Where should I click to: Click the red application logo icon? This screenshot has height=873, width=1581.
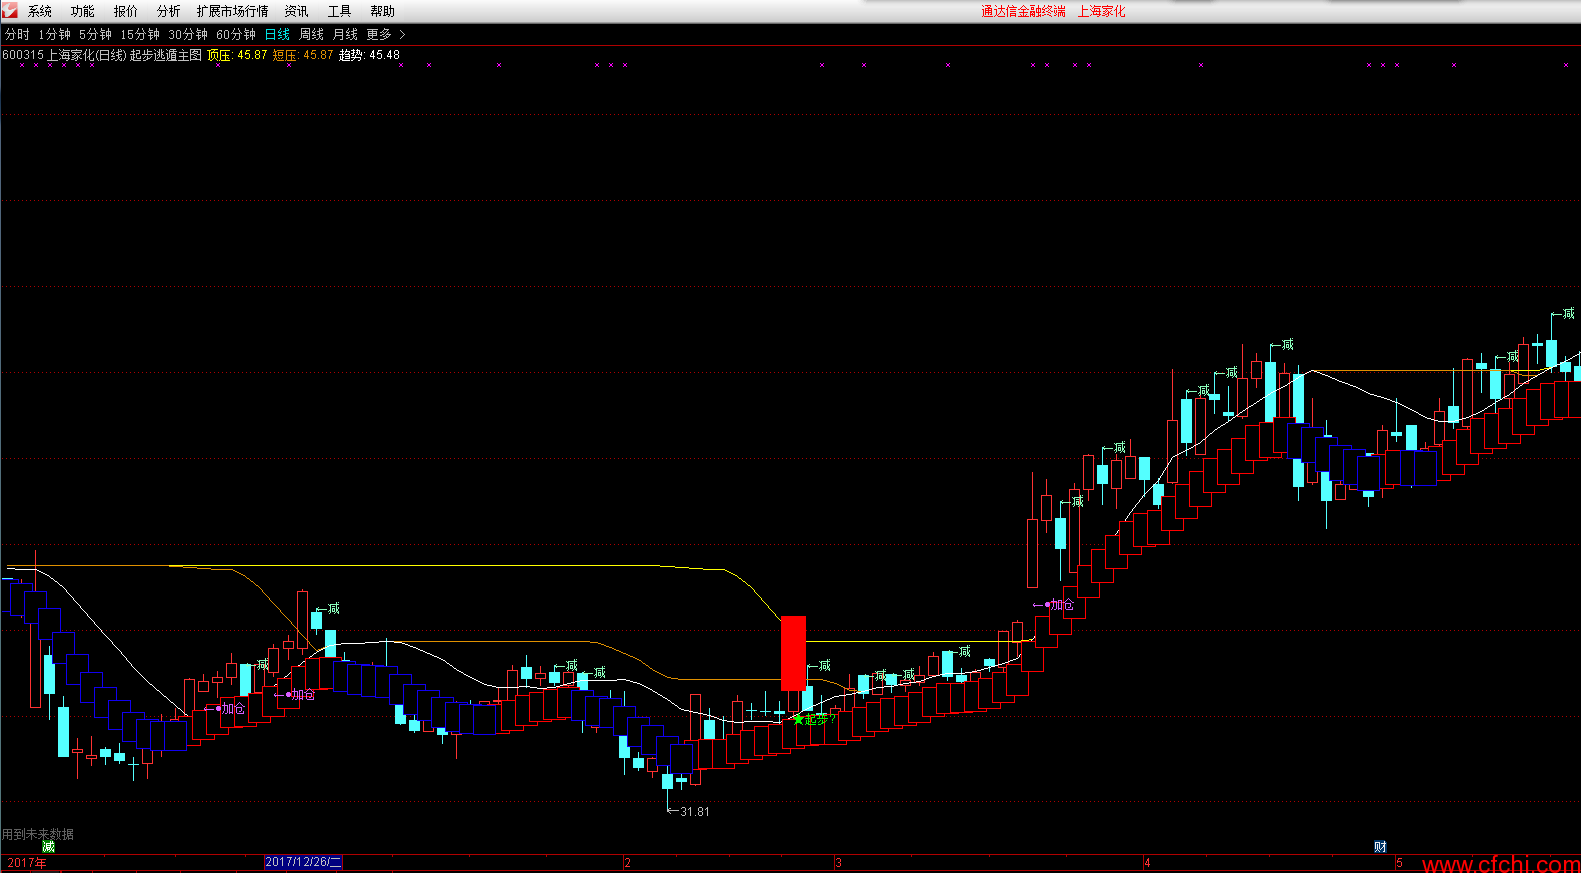tap(10, 10)
